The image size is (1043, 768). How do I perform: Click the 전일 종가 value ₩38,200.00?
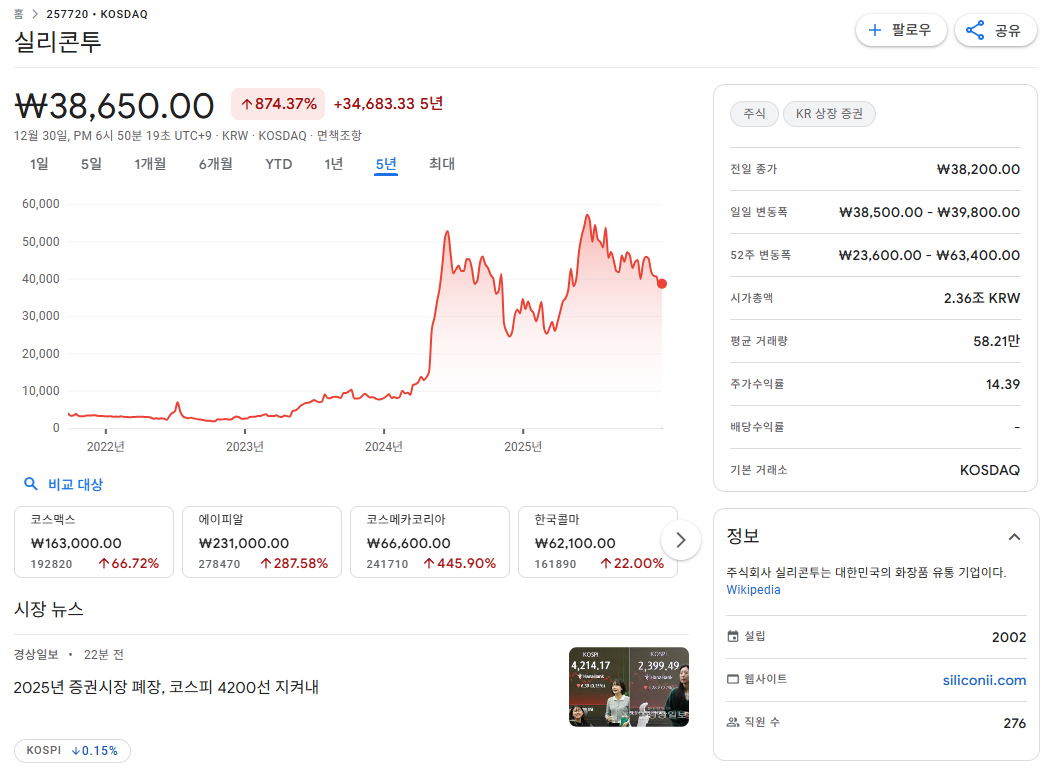(x=978, y=169)
